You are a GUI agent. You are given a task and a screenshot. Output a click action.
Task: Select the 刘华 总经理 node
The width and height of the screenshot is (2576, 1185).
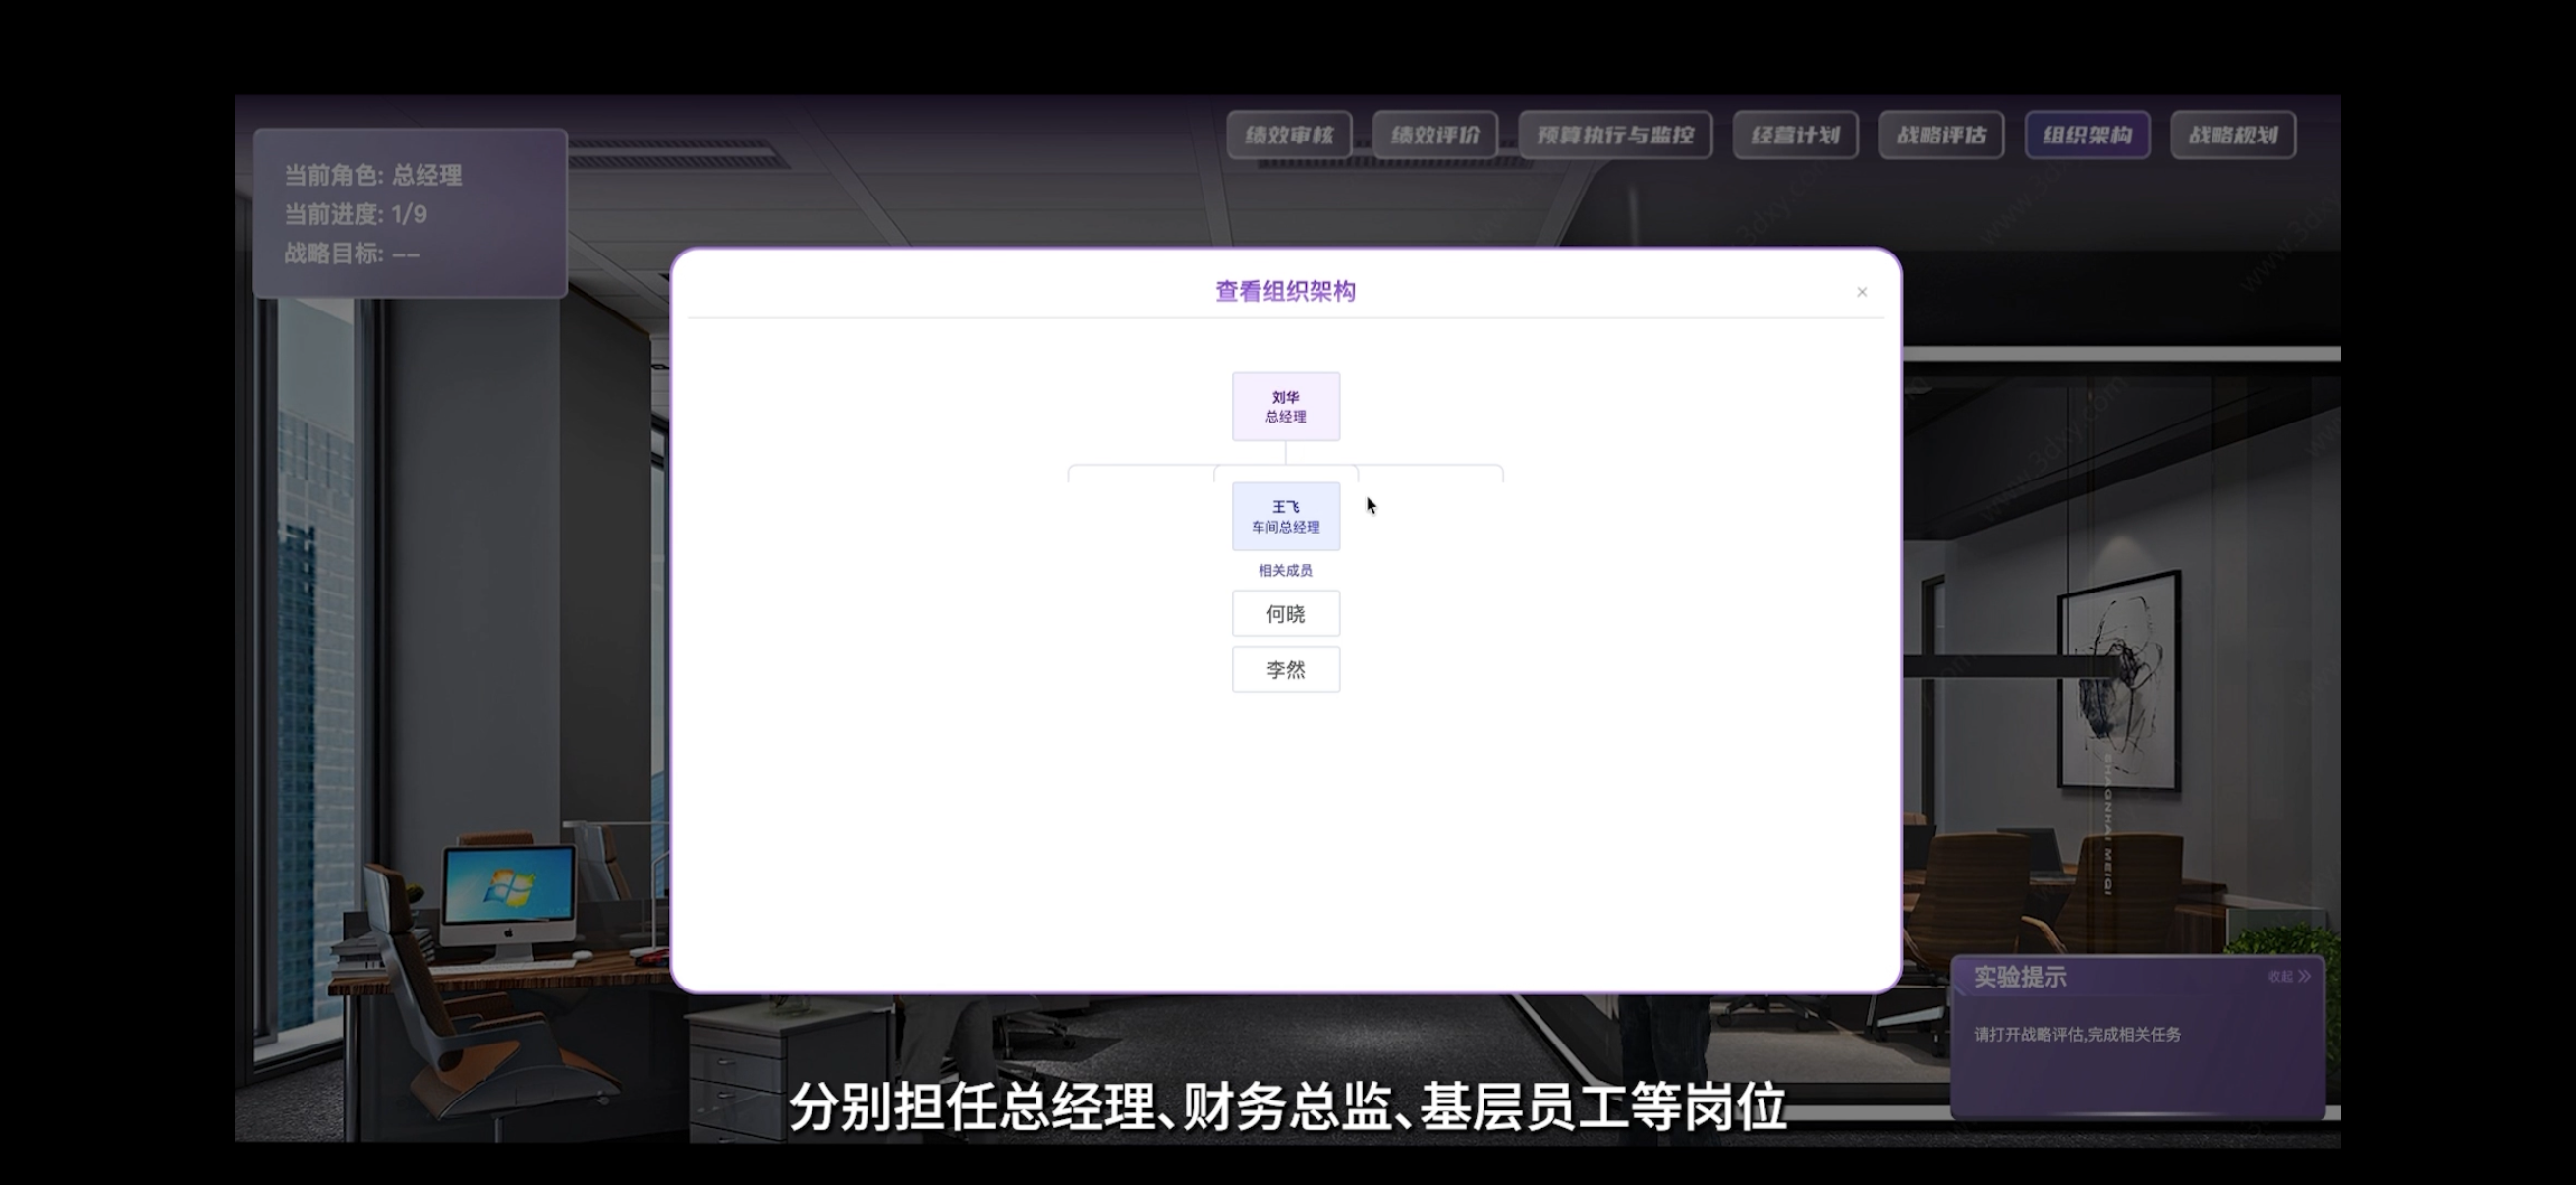click(x=1286, y=407)
